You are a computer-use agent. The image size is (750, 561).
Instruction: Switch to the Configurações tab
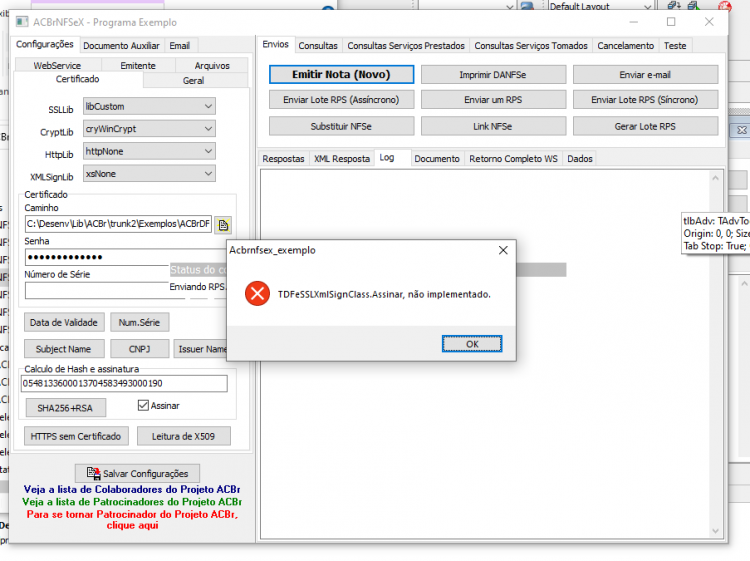coord(45,44)
